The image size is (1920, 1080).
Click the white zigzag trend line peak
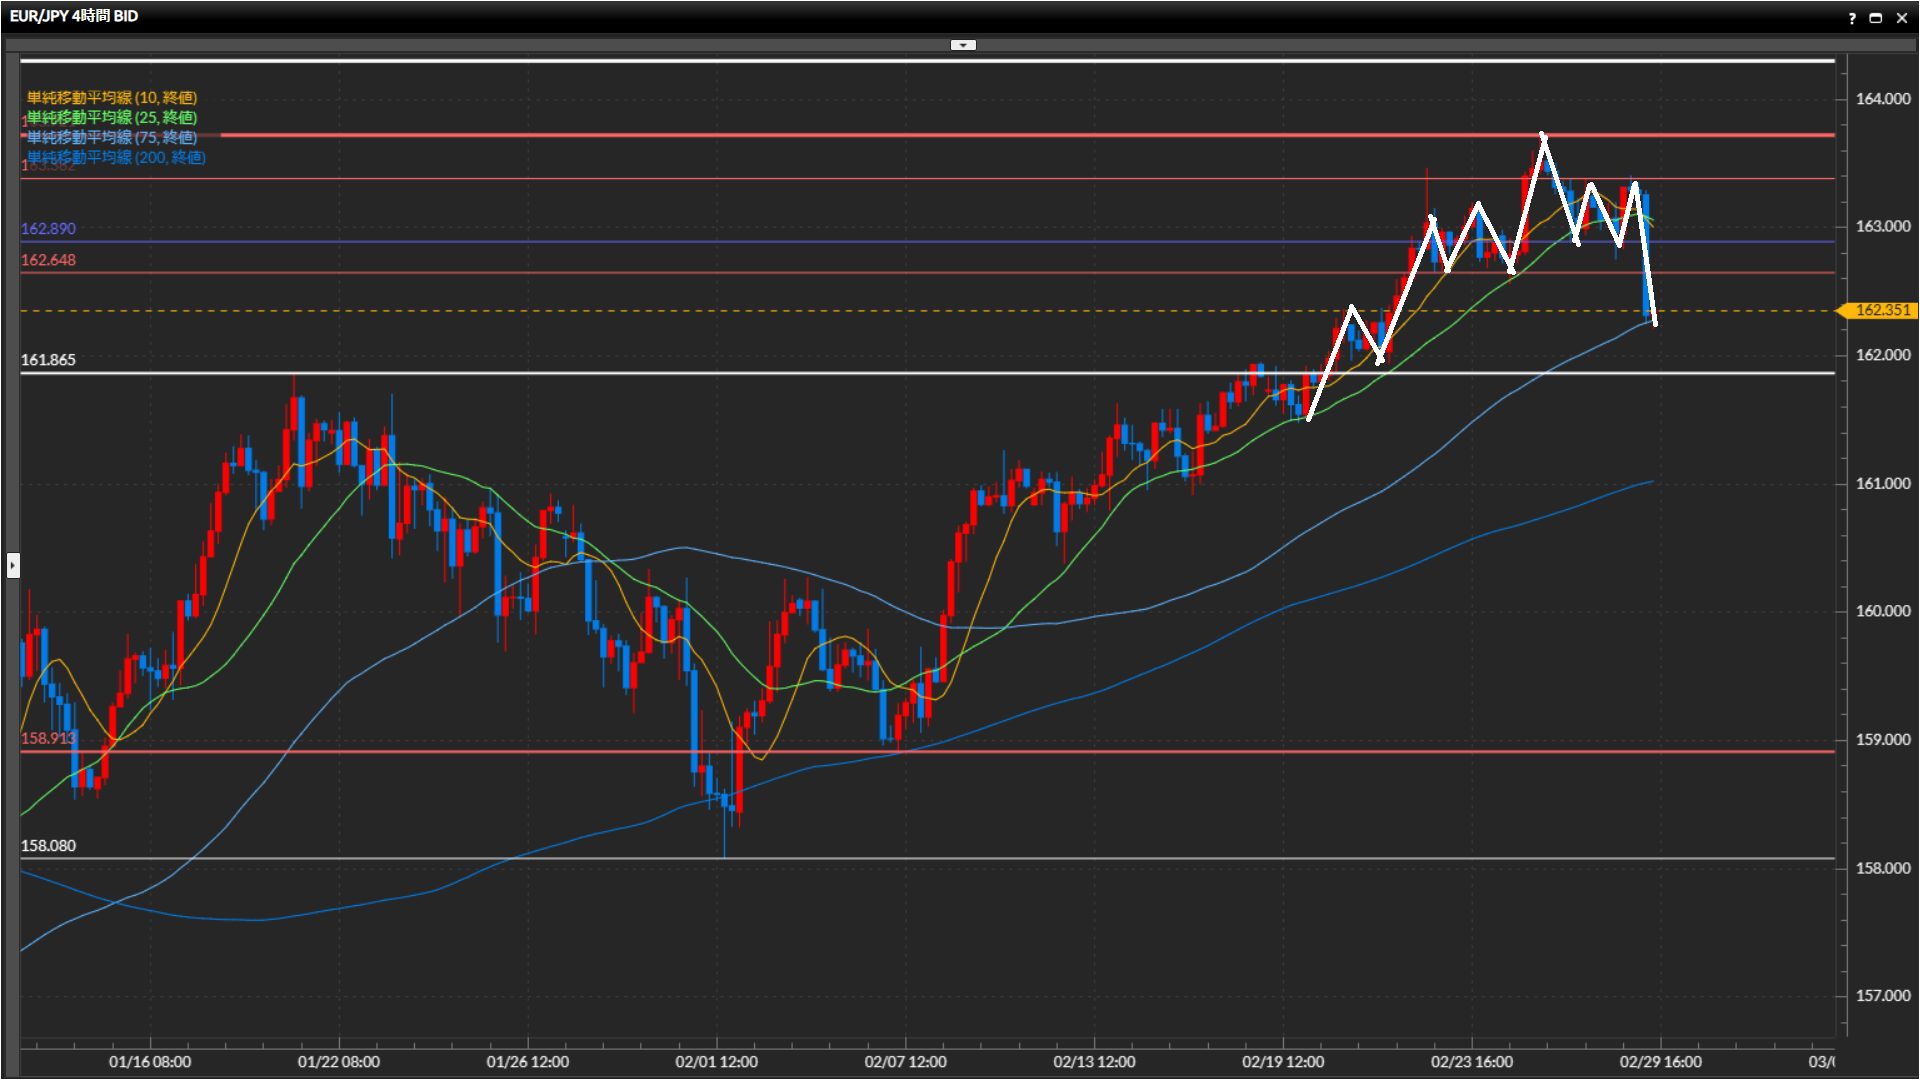click(x=1543, y=135)
